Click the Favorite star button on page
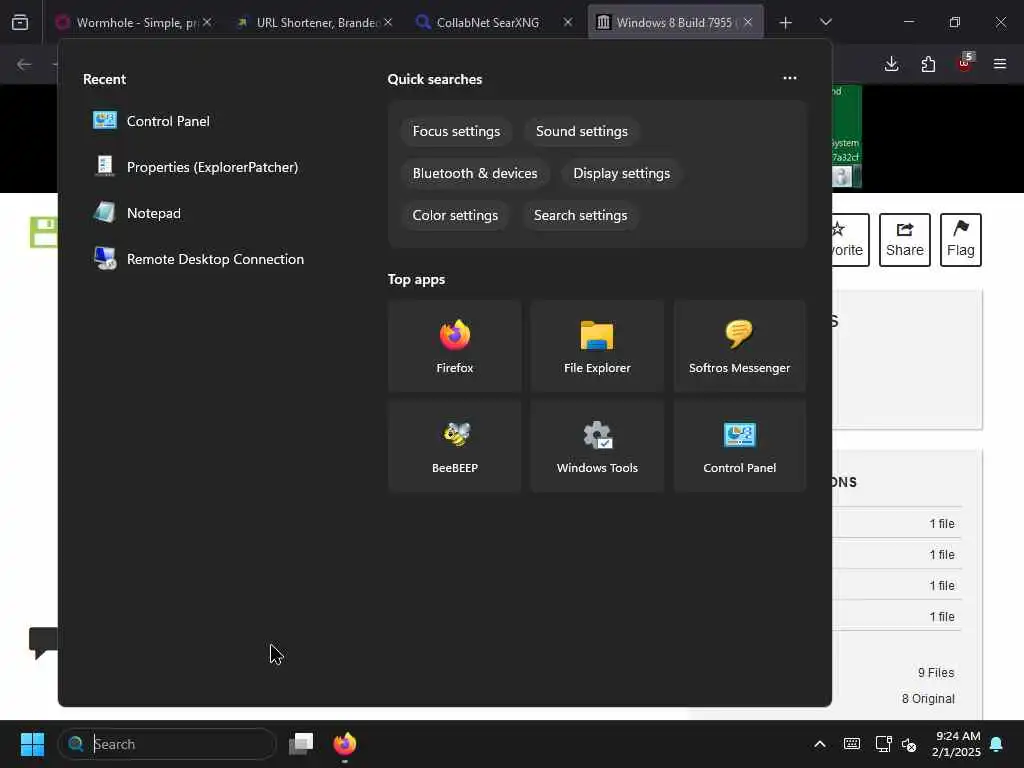Screen dimensions: 1024x768 tap(850, 240)
